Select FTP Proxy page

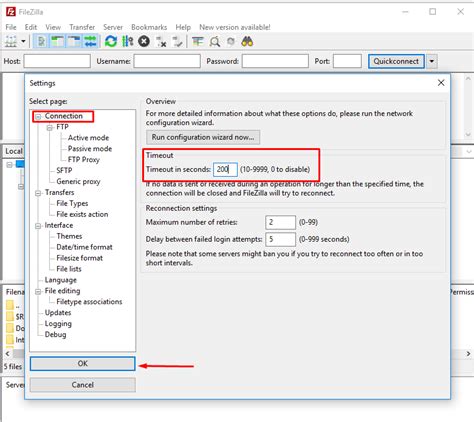84,160
